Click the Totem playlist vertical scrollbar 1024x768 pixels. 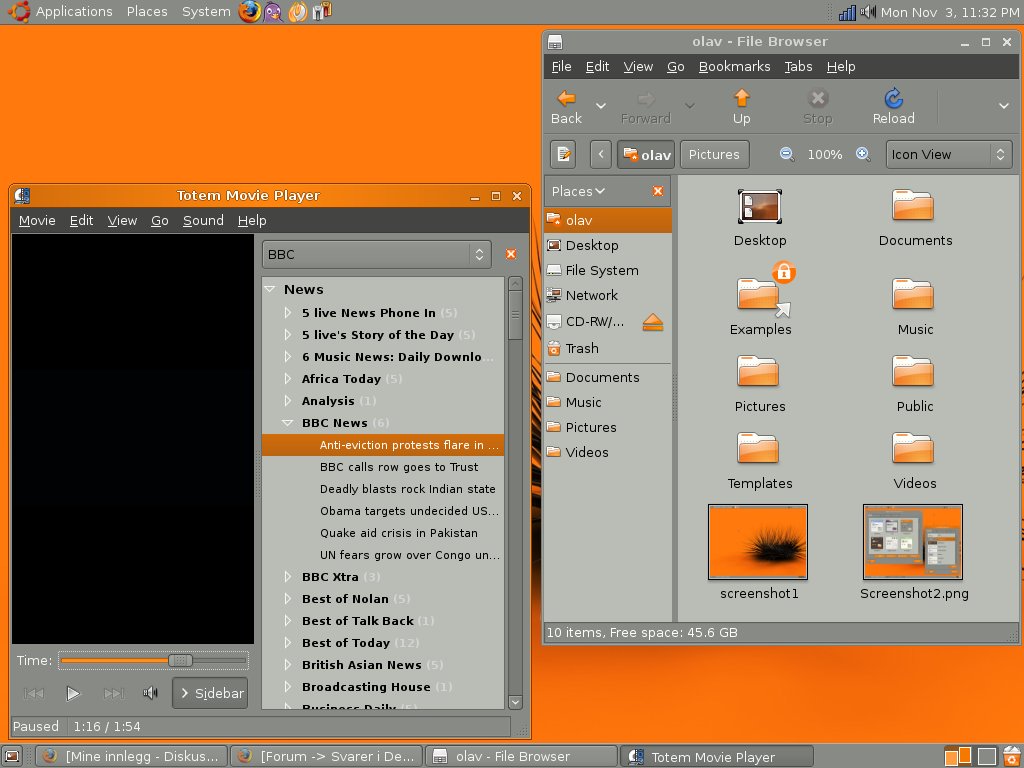coord(515,493)
